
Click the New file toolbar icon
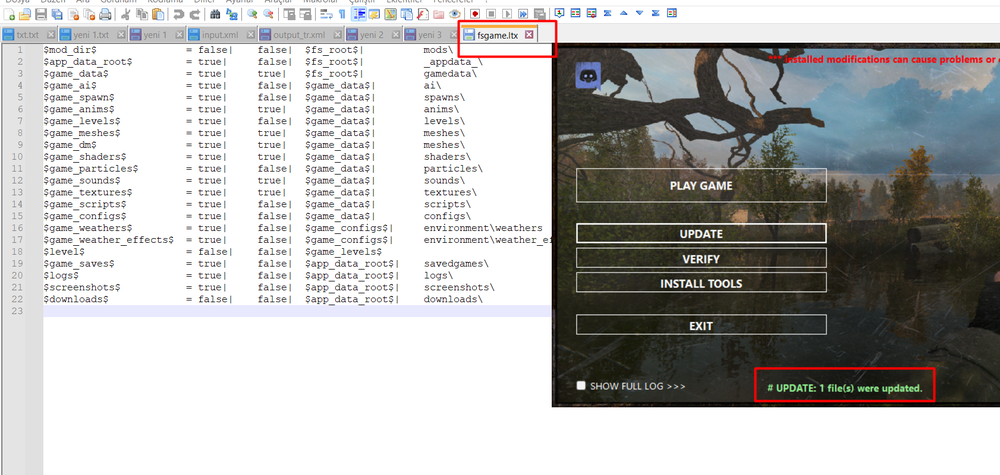click(x=10, y=13)
